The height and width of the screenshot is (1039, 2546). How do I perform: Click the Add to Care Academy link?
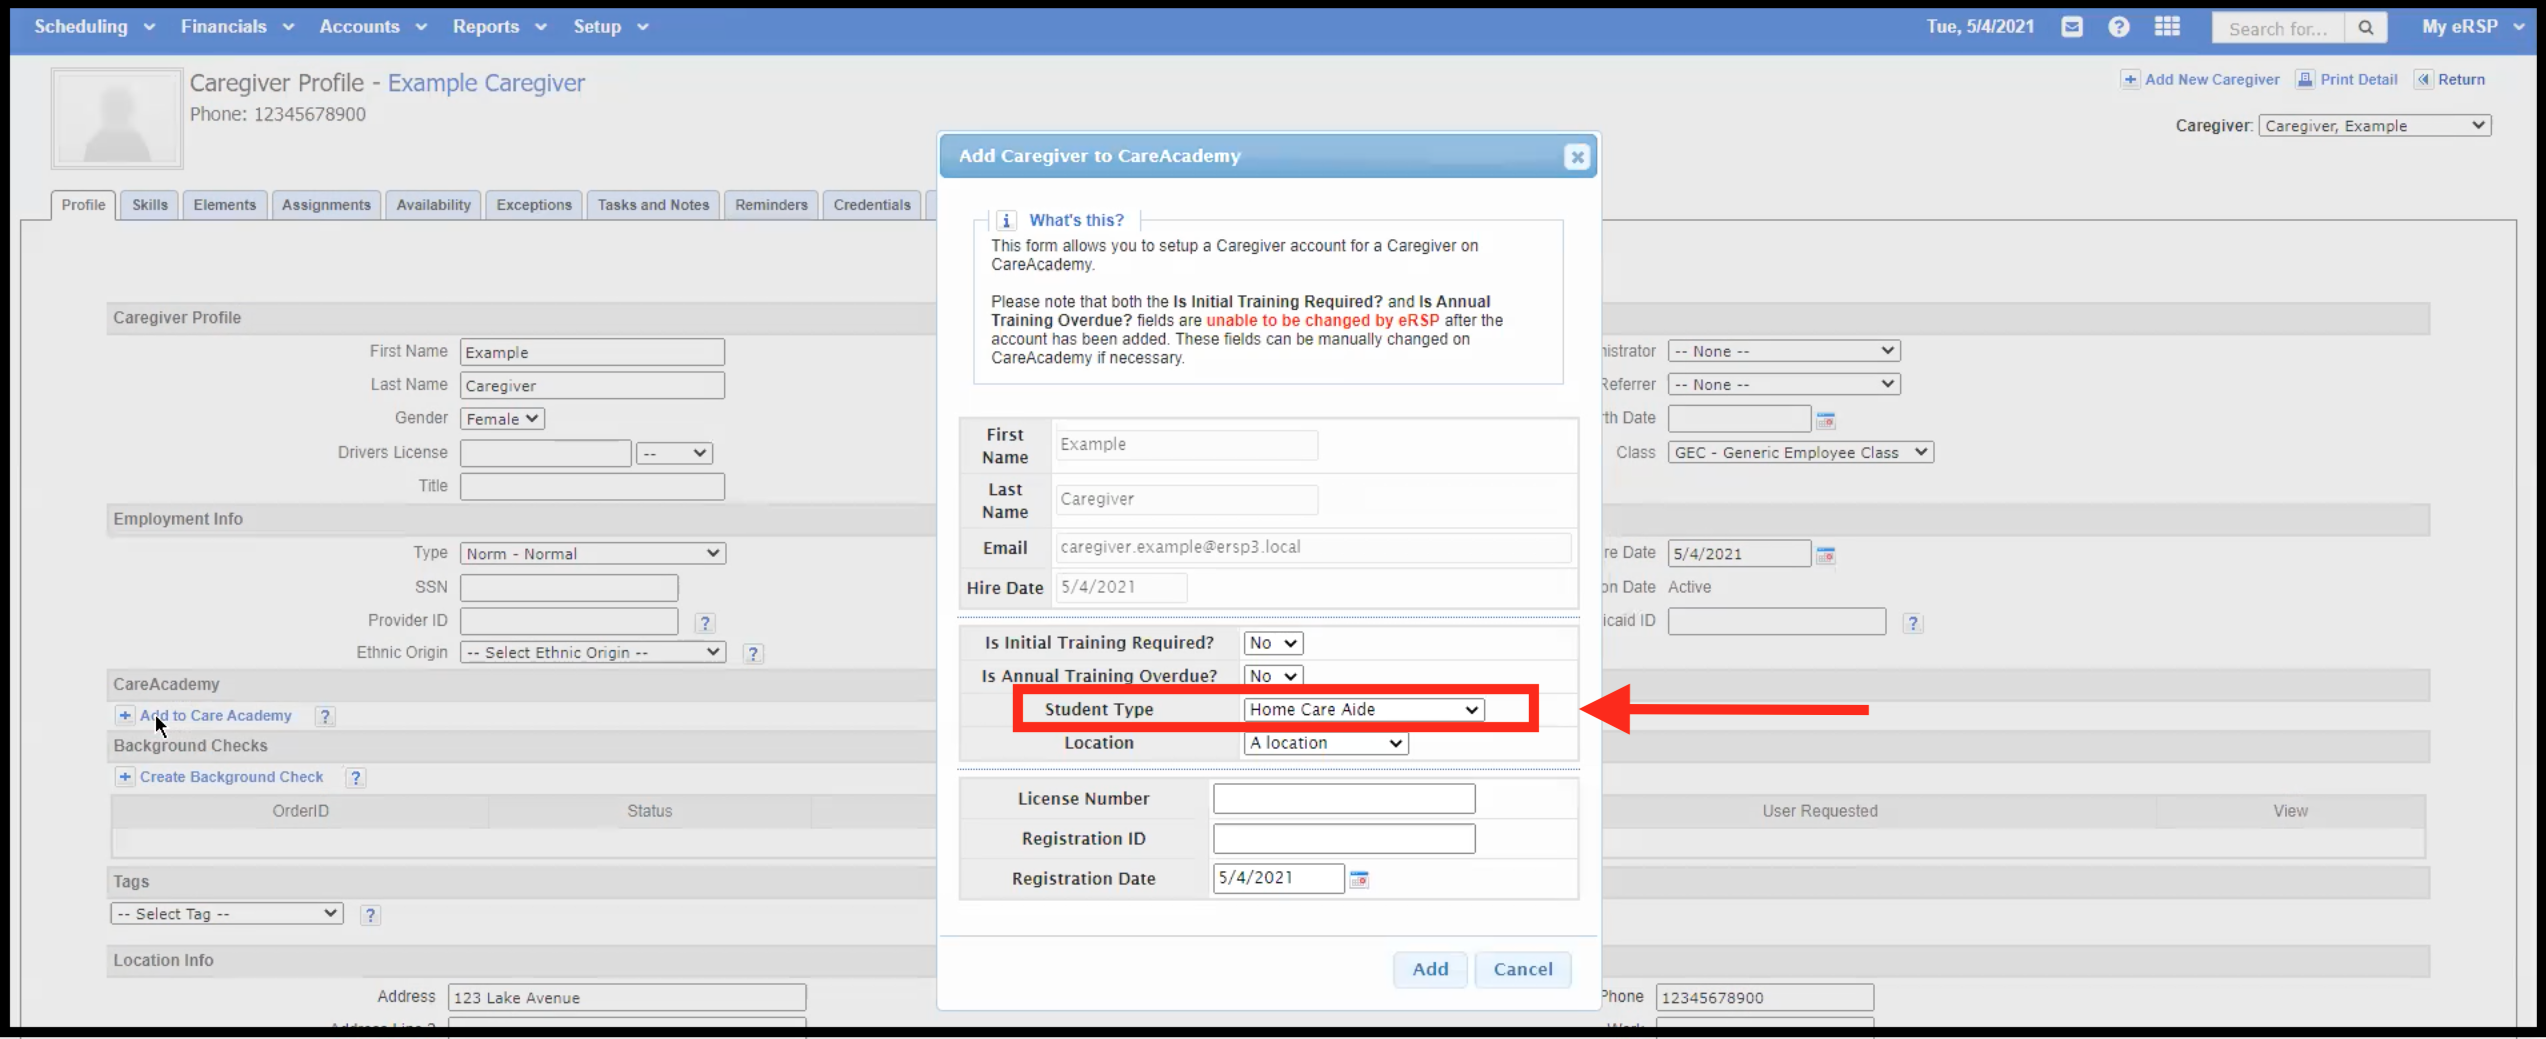(216, 716)
